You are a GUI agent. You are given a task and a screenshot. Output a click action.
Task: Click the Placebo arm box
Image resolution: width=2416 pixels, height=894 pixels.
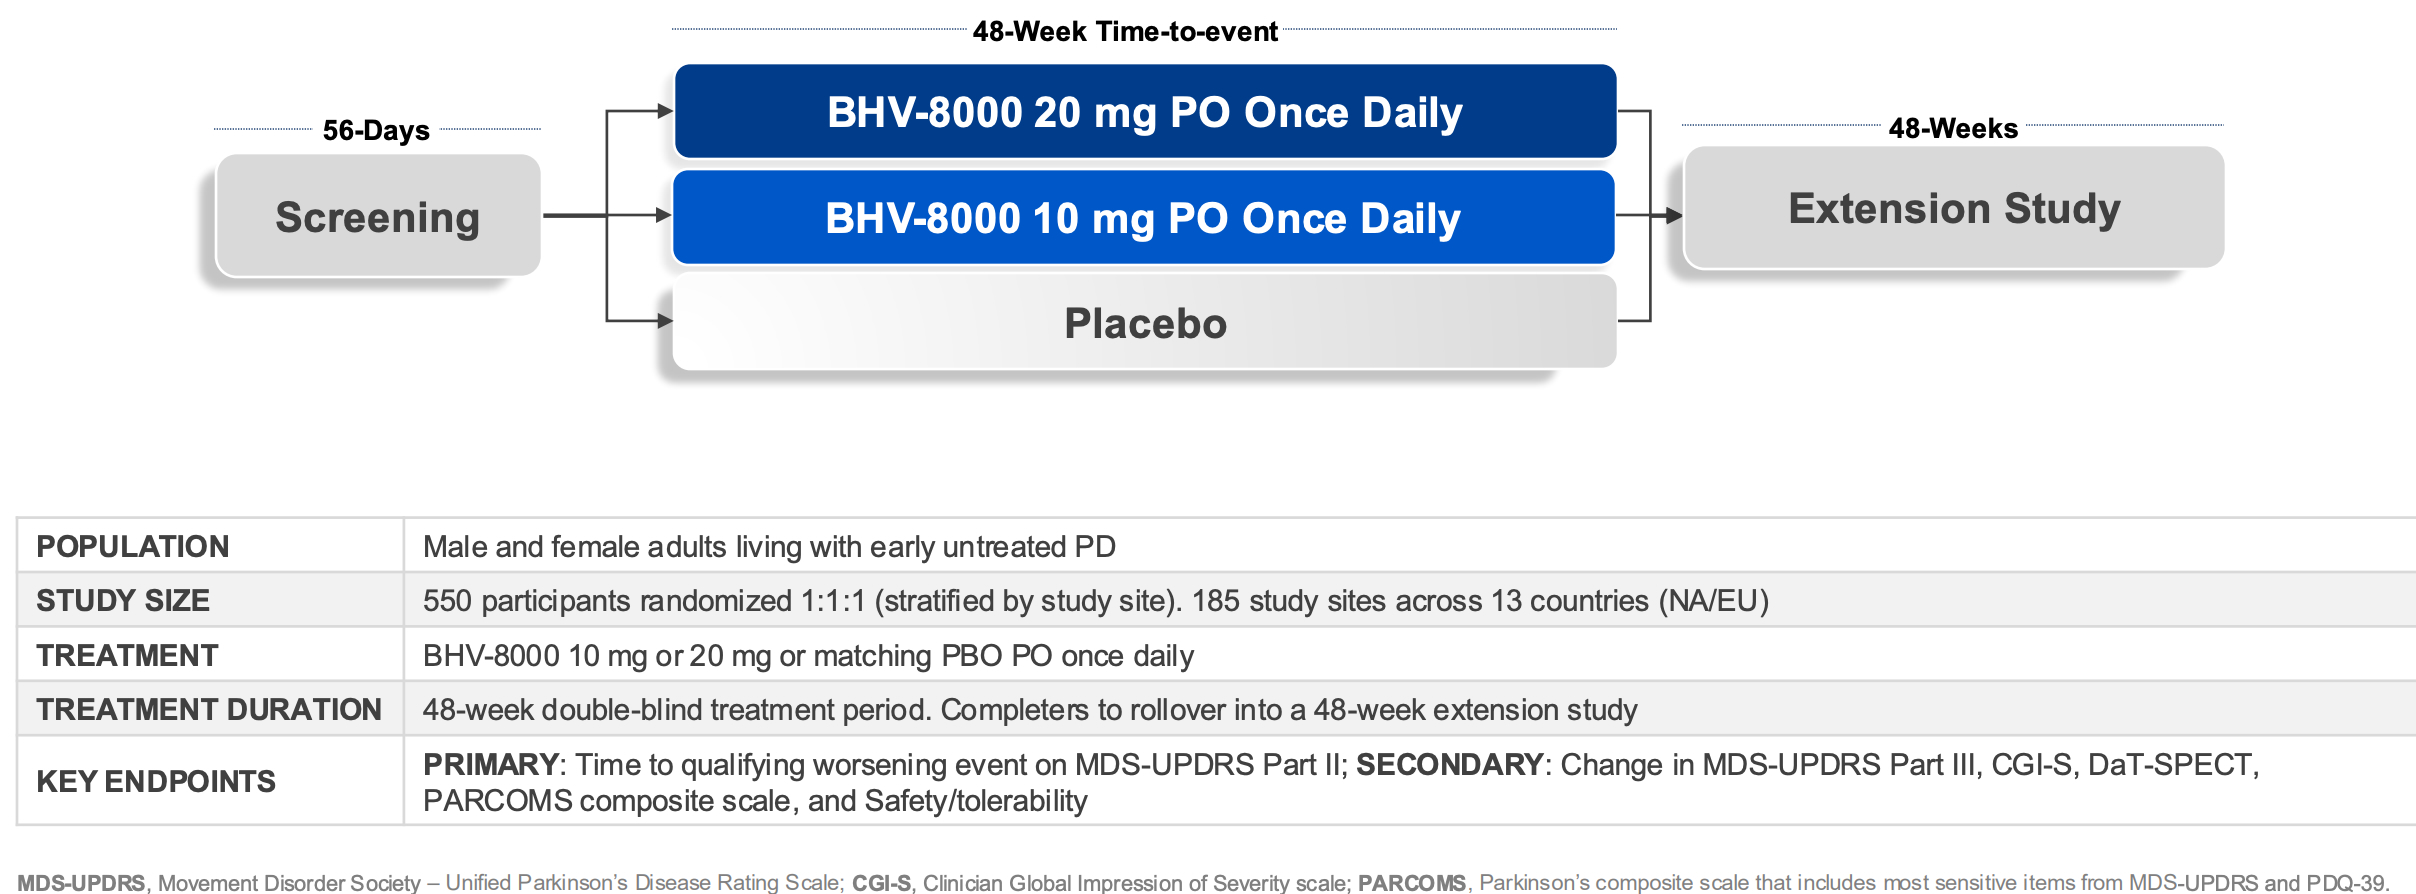(x=1145, y=323)
